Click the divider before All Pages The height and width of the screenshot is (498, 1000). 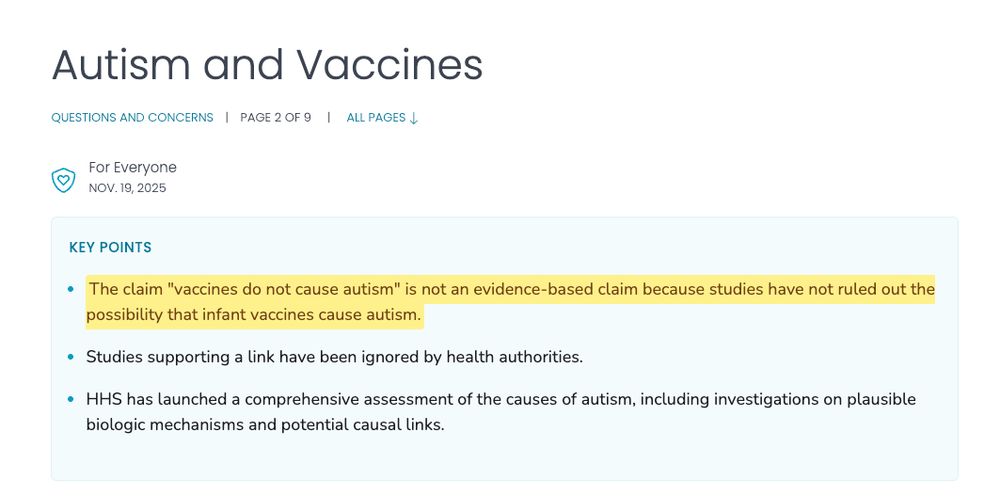point(329,118)
